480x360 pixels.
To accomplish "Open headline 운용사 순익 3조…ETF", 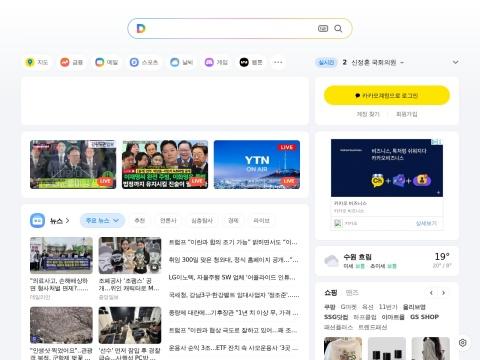I will (233, 348).
